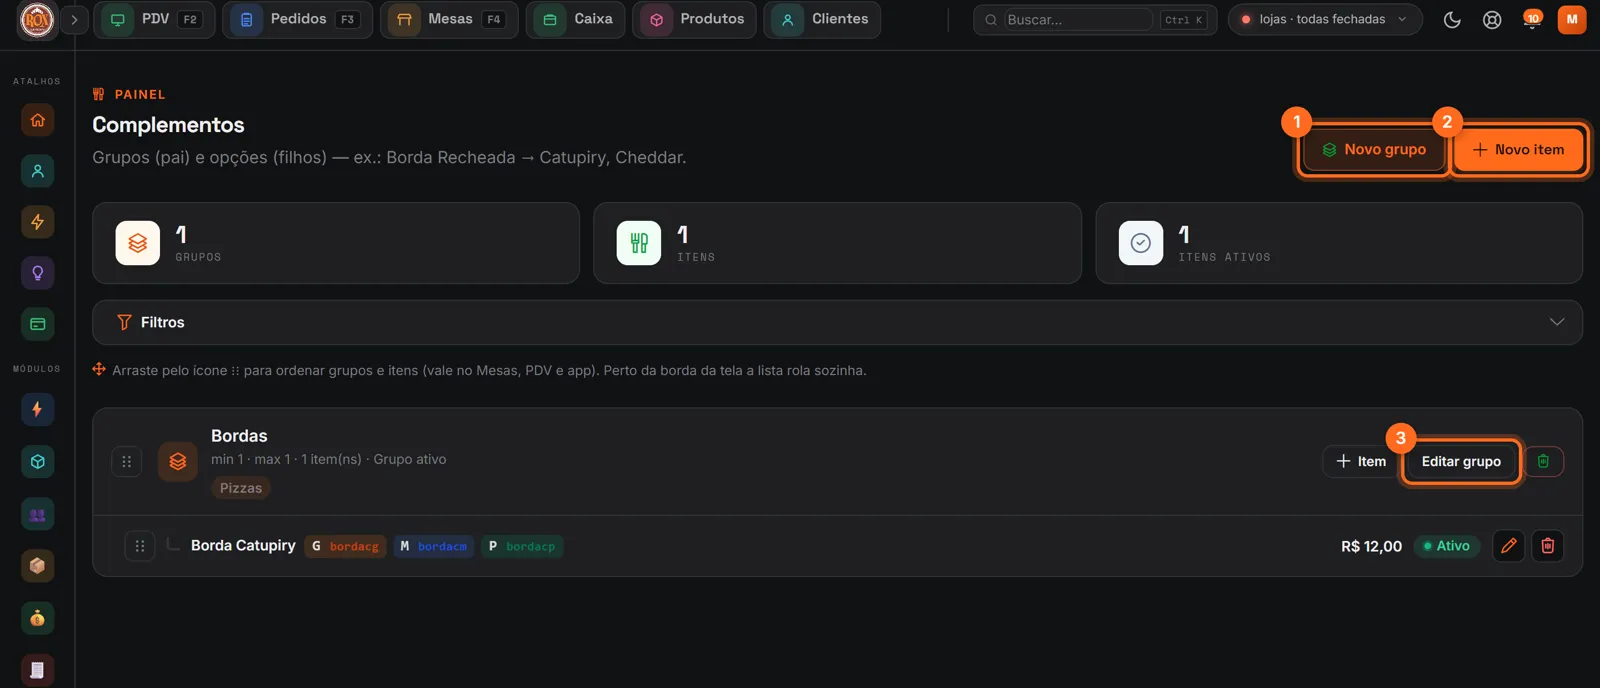The width and height of the screenshot is (1600, 688).
Task: Open the Clientes tab
Action: (x=822, y=19)
